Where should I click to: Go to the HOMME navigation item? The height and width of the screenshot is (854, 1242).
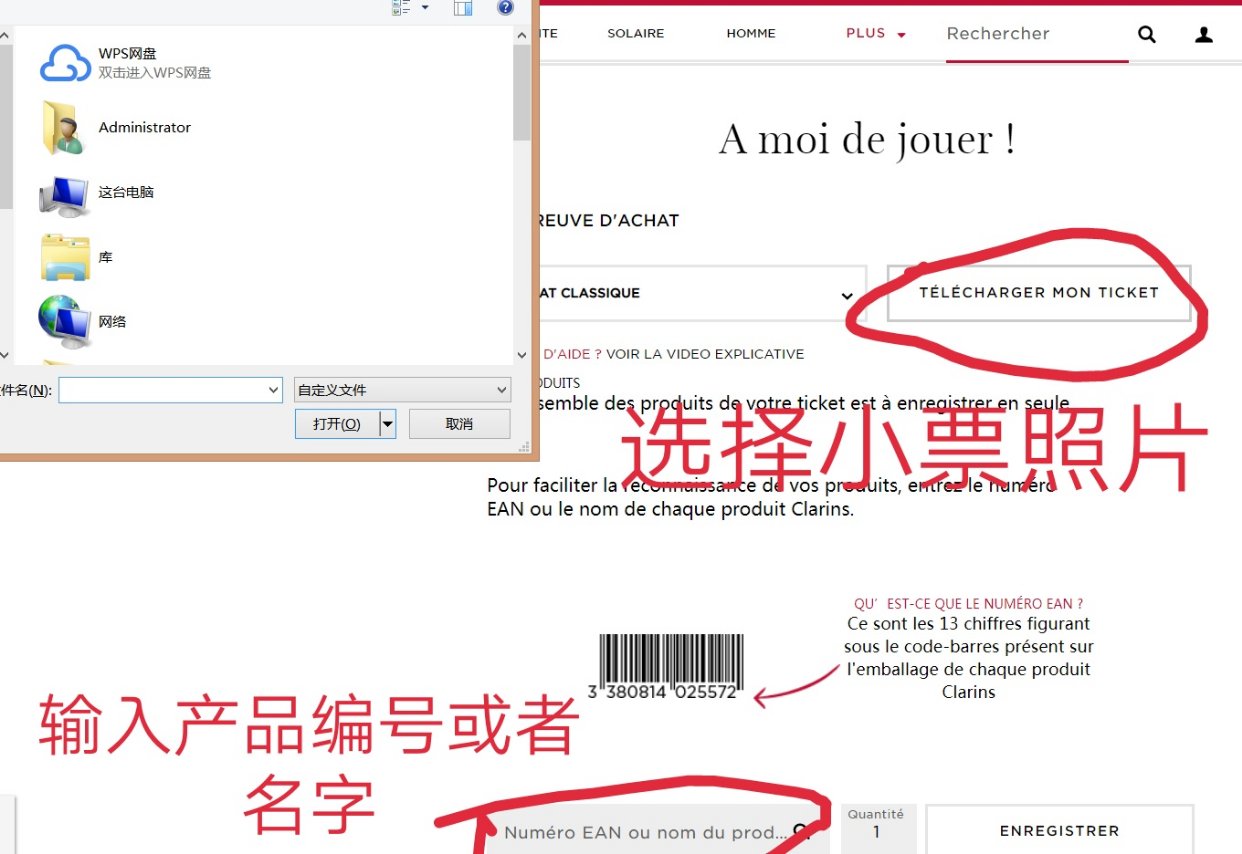(x=751, y=33)
